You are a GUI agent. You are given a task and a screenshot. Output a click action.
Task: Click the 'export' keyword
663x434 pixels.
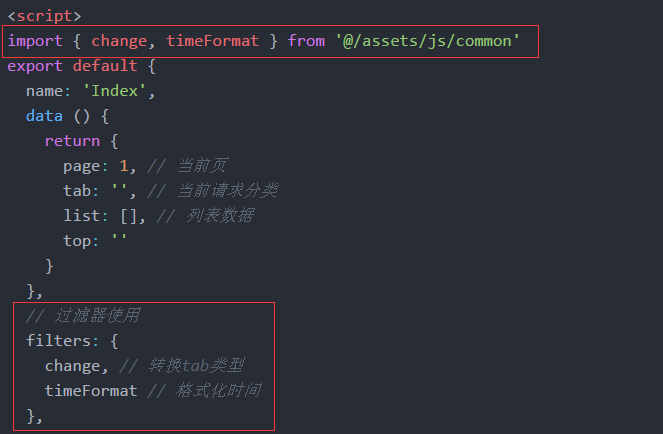tap(35, 66)
